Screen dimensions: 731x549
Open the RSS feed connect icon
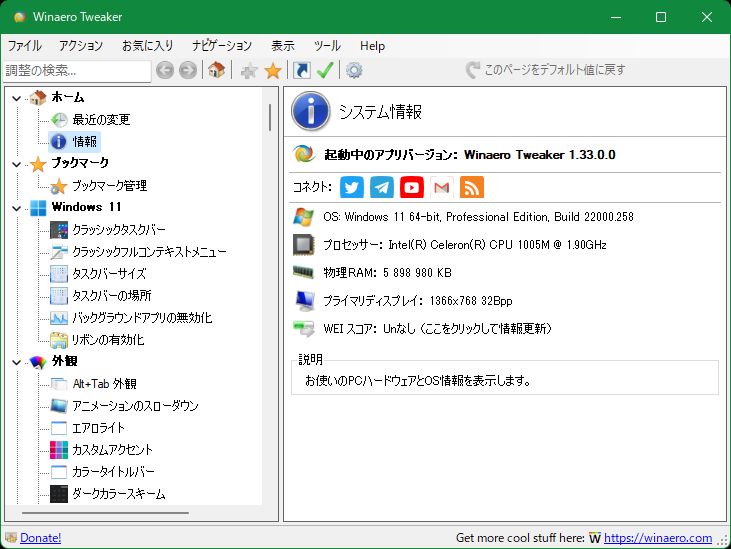click(471, 187)
